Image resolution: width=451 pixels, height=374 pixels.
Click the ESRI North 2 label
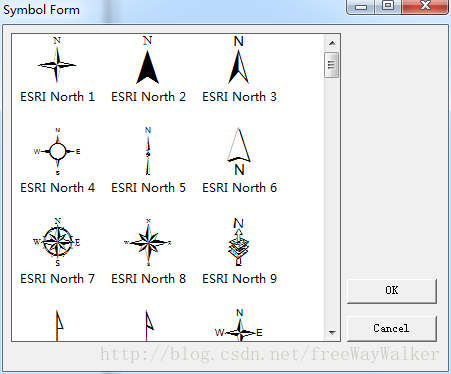(148, 97)
